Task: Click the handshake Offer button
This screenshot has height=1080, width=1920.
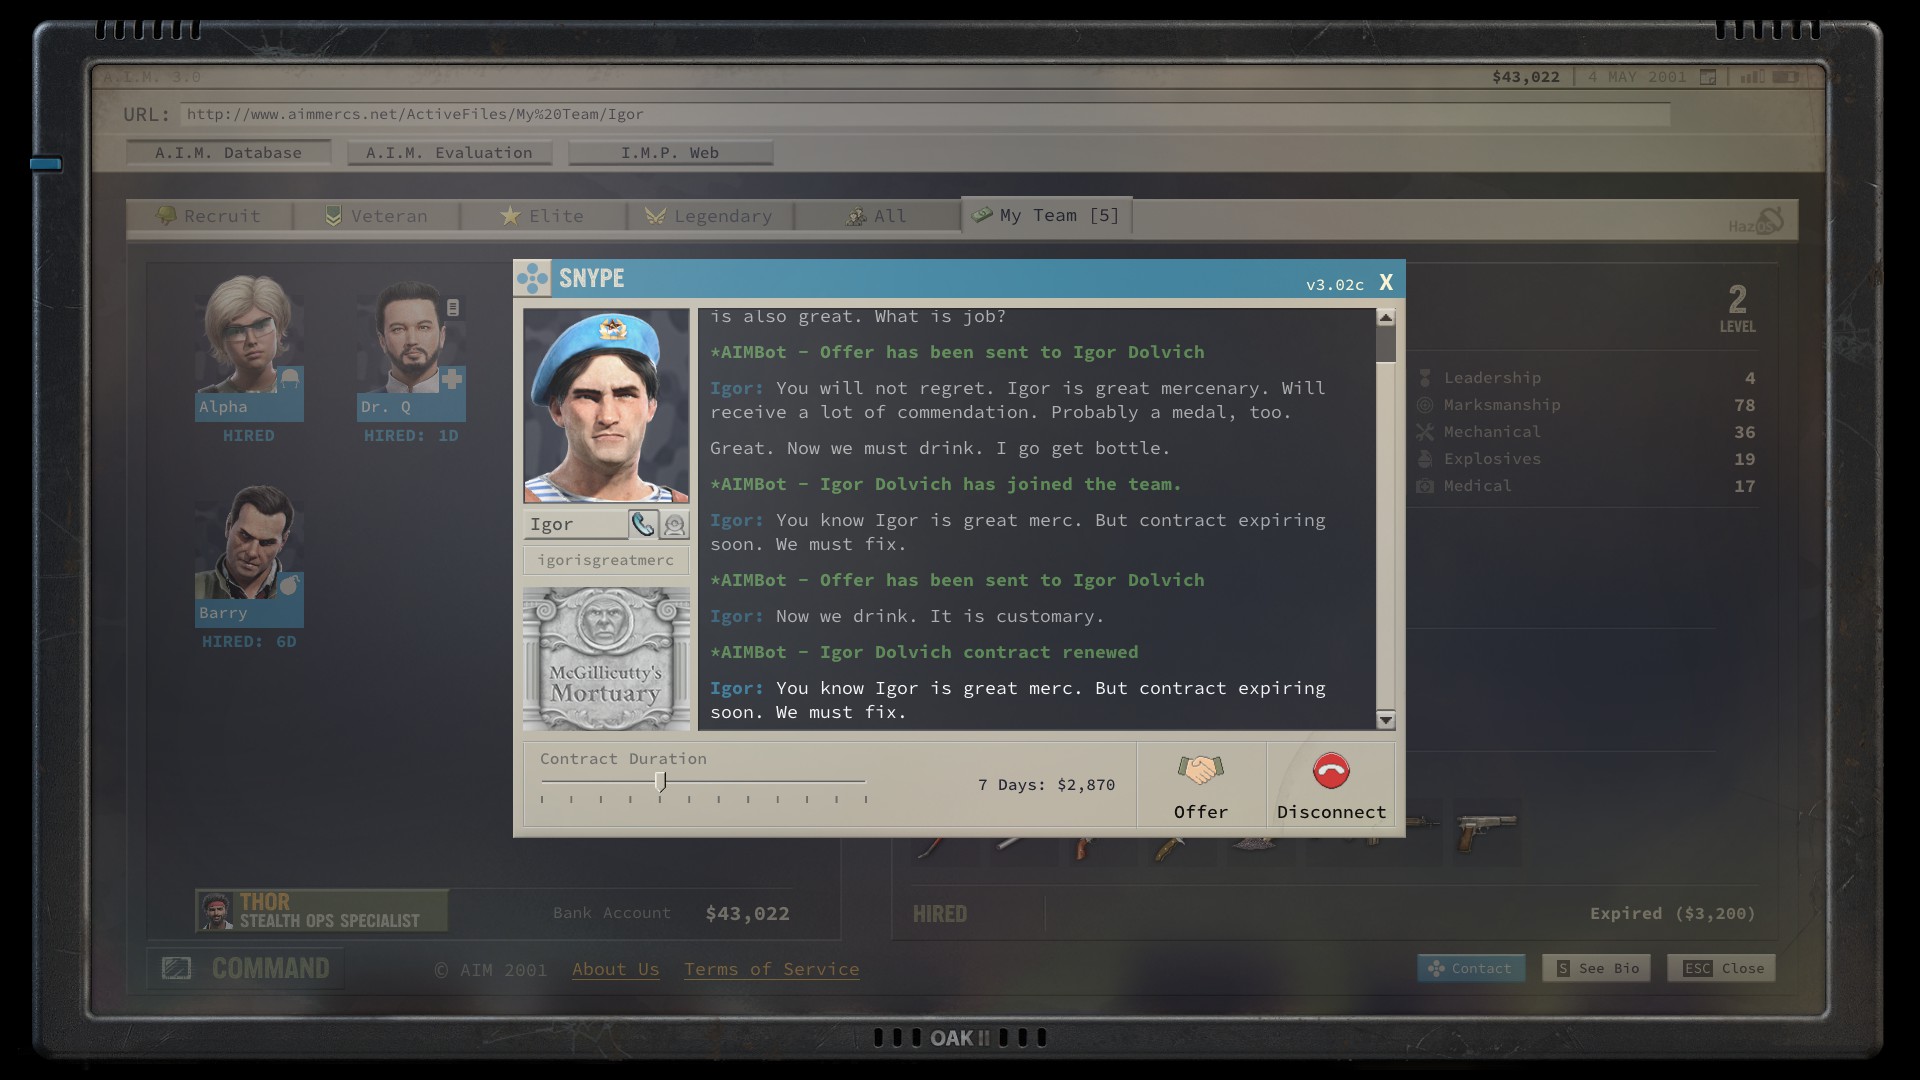Action: [1200, 786]
